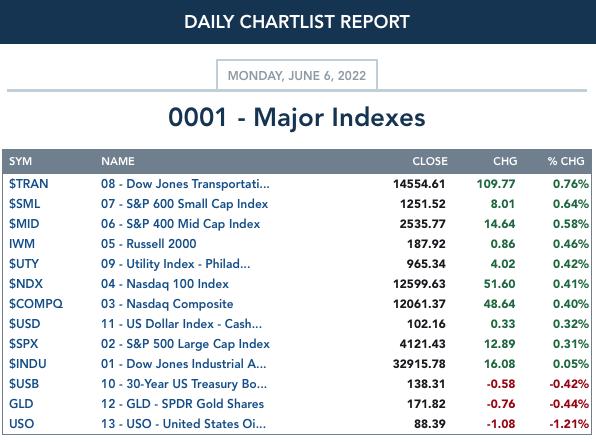Click the Monday, June 6, 2022 date box
Image resolution: width=596 pixels, height=442 pixels.
[297, 75]
